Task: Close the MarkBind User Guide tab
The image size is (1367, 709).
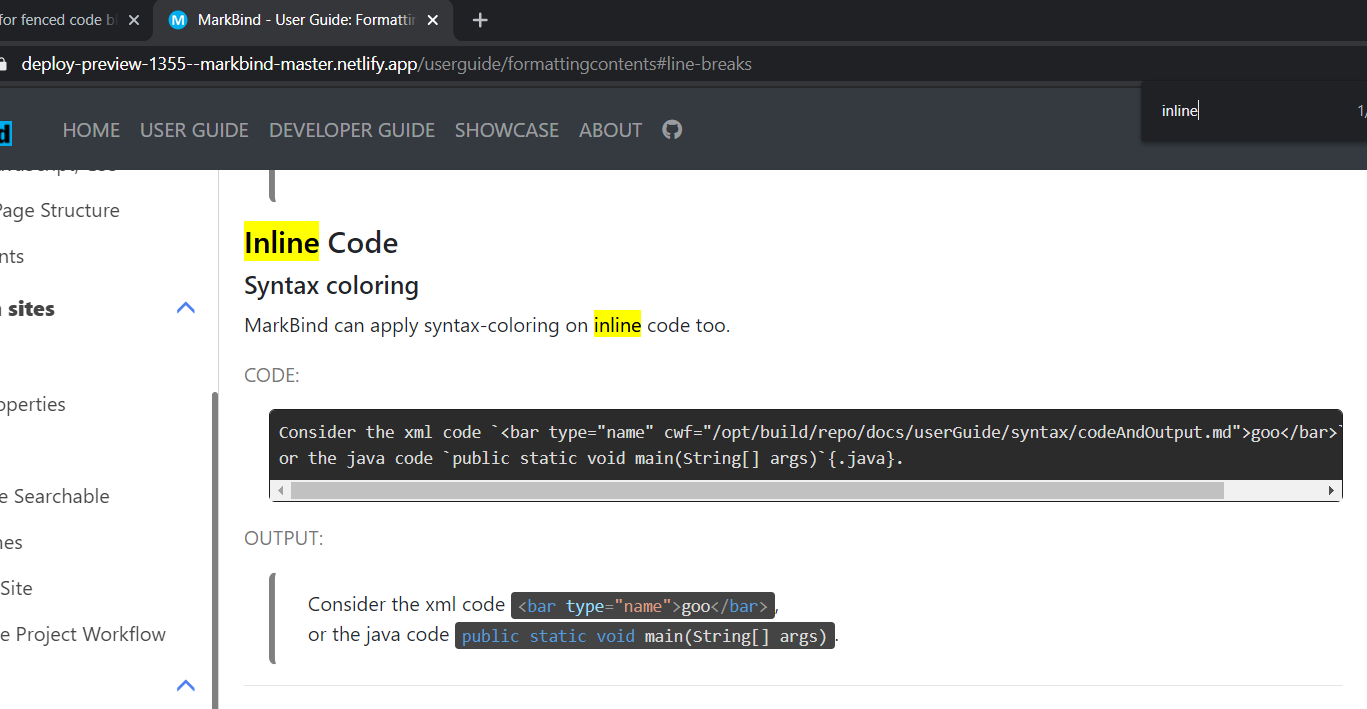Action: click(x=432, y=20)
